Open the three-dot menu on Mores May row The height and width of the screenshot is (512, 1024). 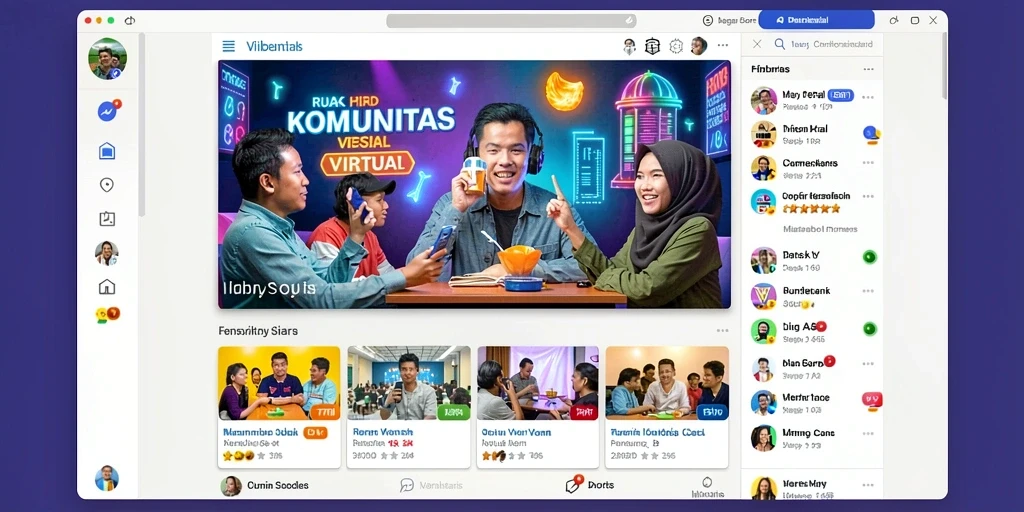[x=868, y=485]
